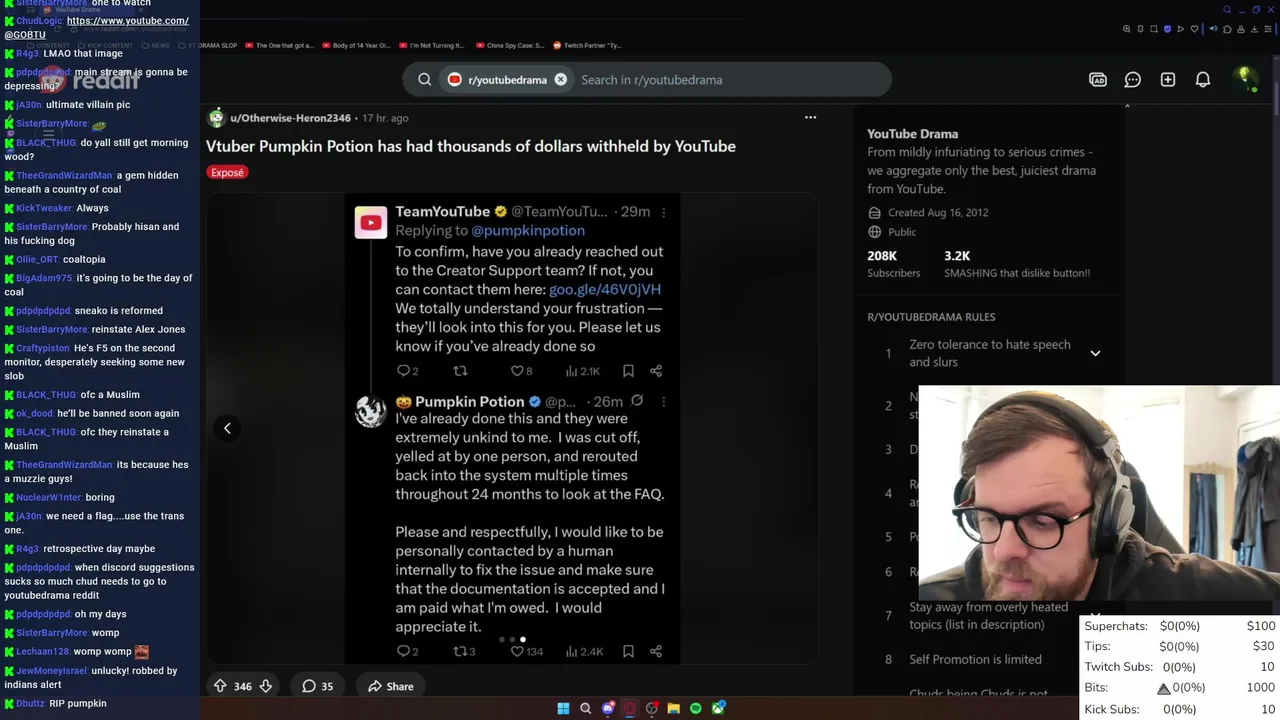Viewport: 1280px width, 720px height.
Task: Open user profile u/Otherwise-Heron2346
Action: point(290,118)
